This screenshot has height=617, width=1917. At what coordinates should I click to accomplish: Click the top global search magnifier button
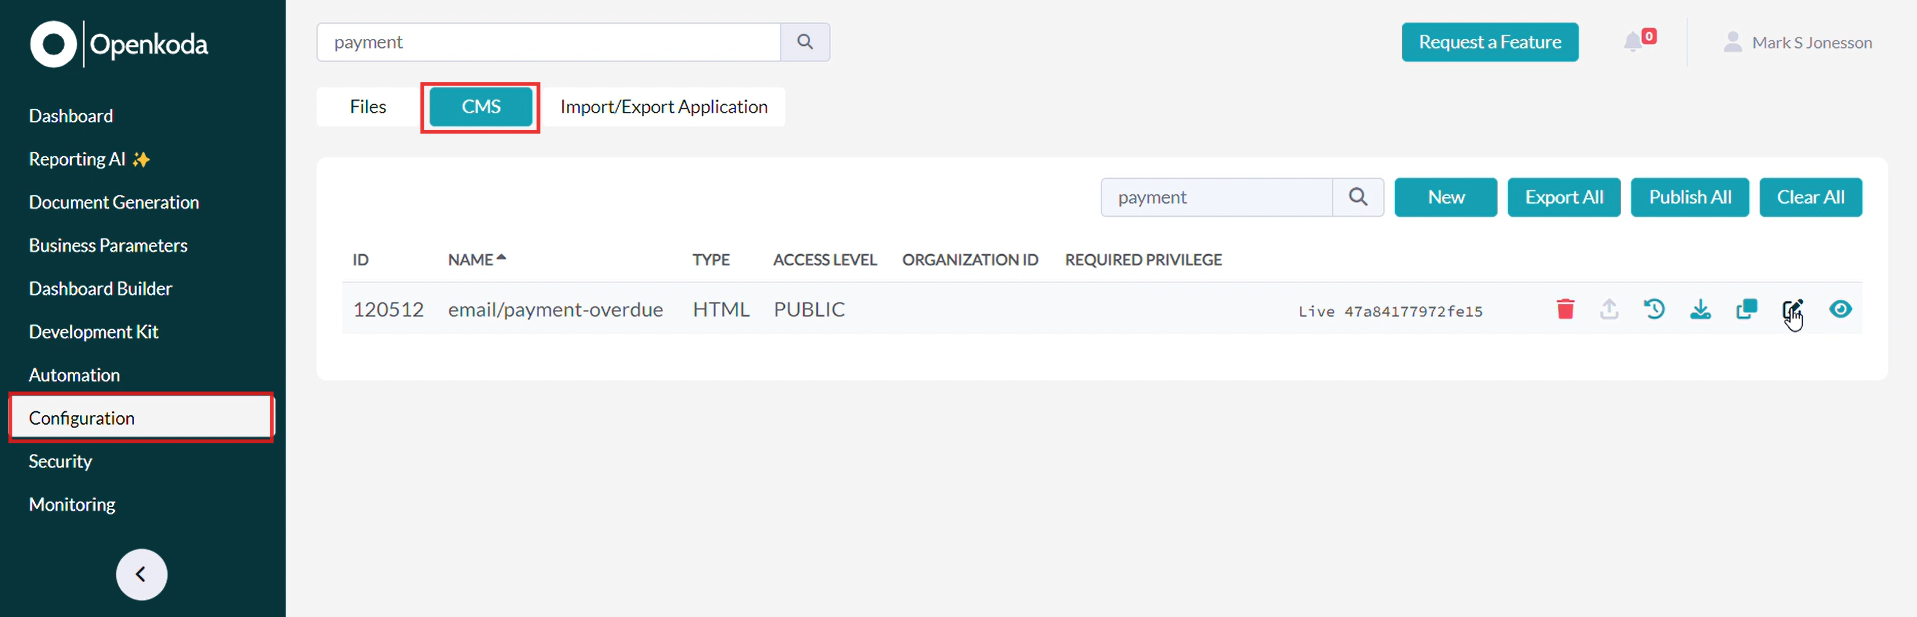point(805,42)
